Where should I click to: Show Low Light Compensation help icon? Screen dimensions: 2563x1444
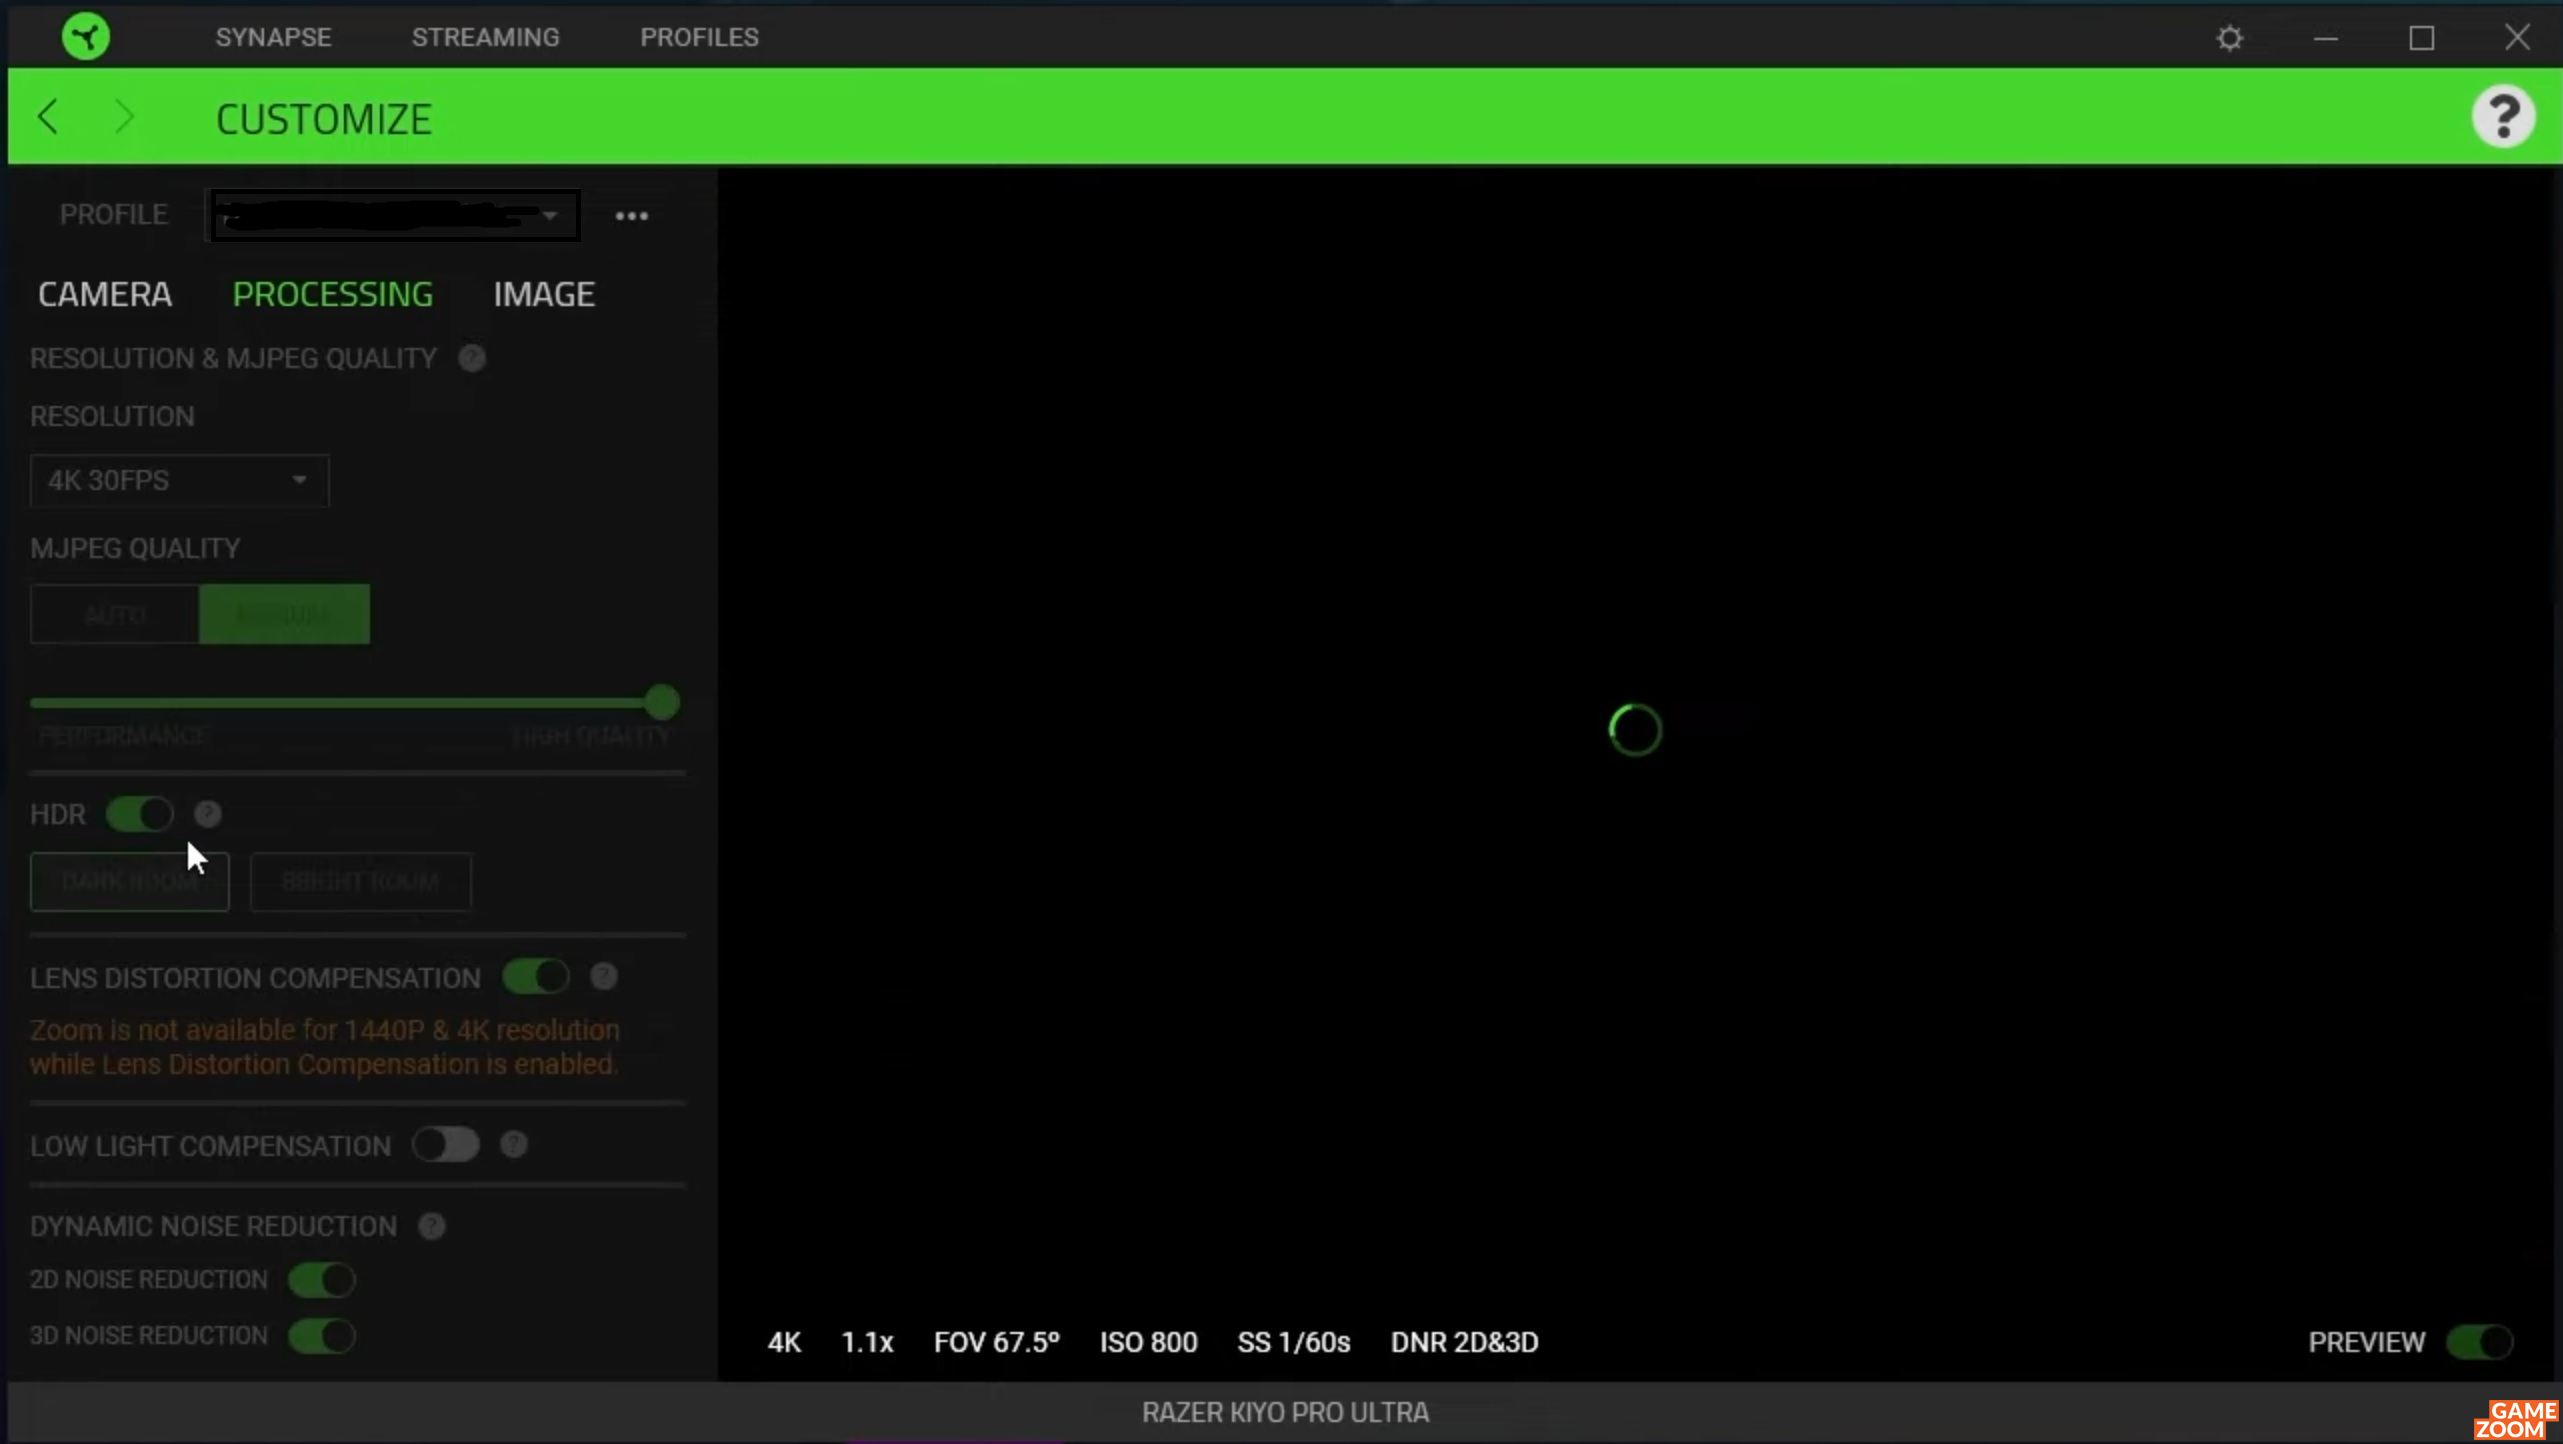click(514, 1144)
